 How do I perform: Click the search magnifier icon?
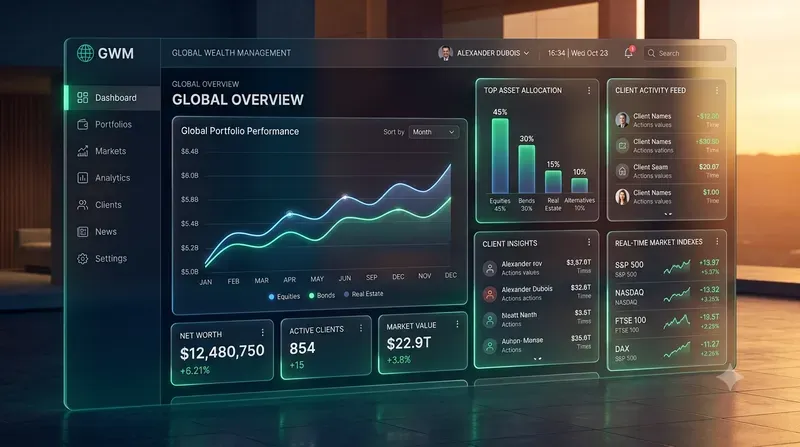tap(651, 53)
